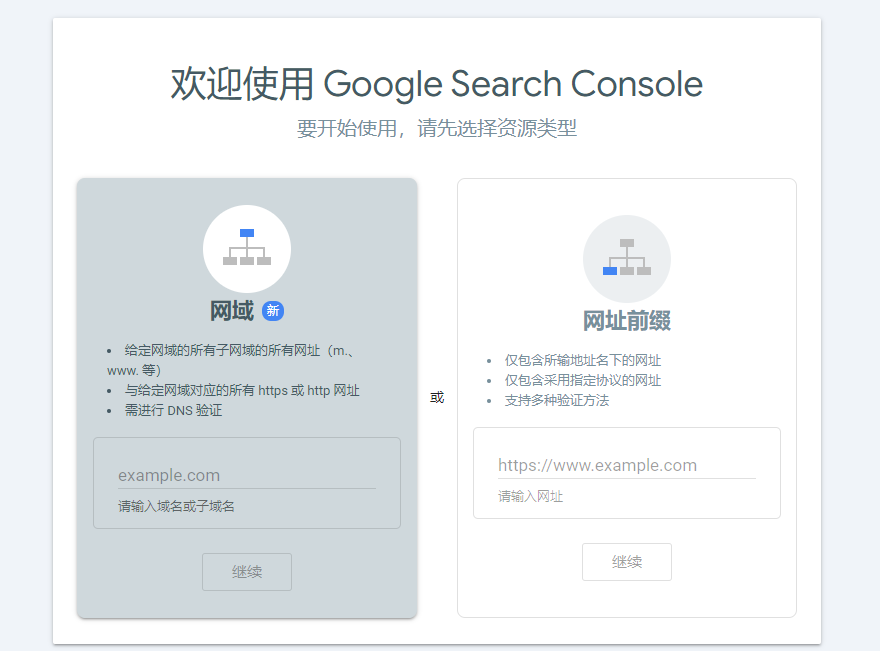Viewport: 880px width, 651px height.
Task: Click 继续 button under the 网址前缀 card
Action: [627, 562]
